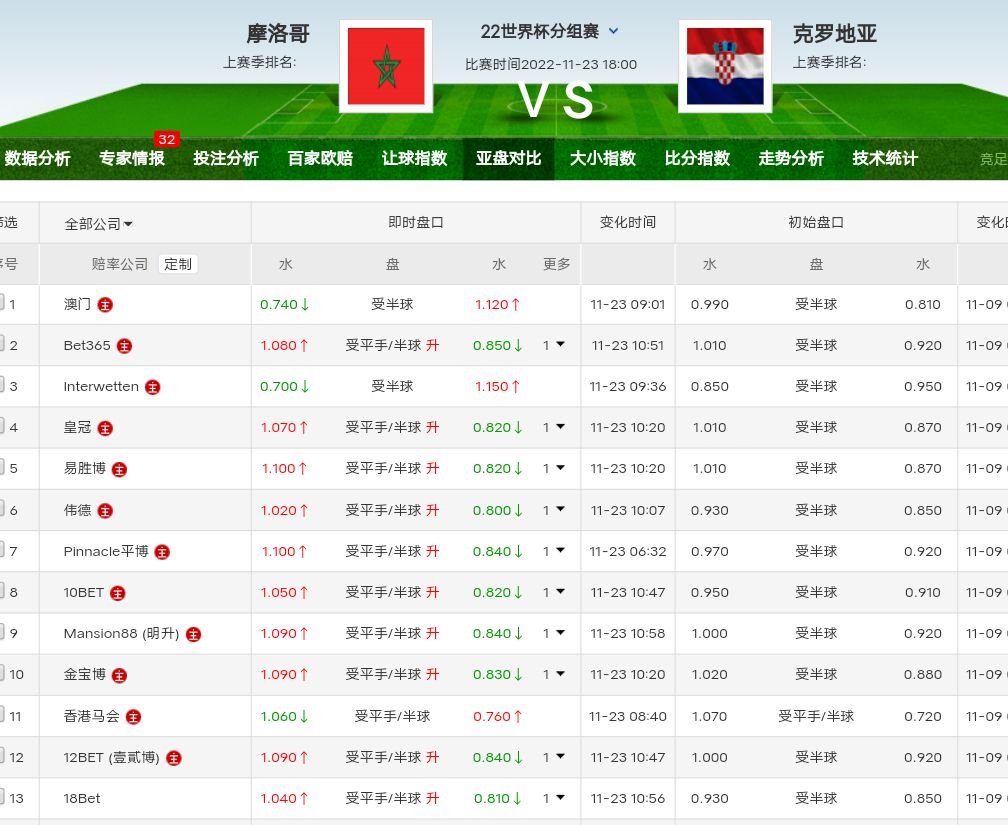Screen dimensions: 1008x825
Task: Click the 主 icon beside Interwetten
Action: 152,387
